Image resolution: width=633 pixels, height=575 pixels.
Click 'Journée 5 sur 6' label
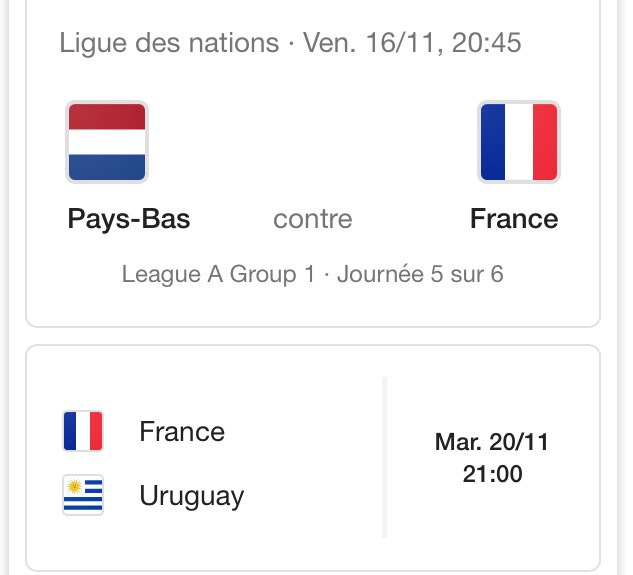(420, 274)
